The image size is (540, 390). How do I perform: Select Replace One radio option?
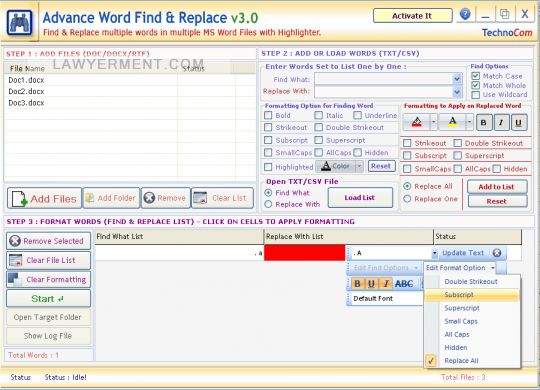[407, 199]
